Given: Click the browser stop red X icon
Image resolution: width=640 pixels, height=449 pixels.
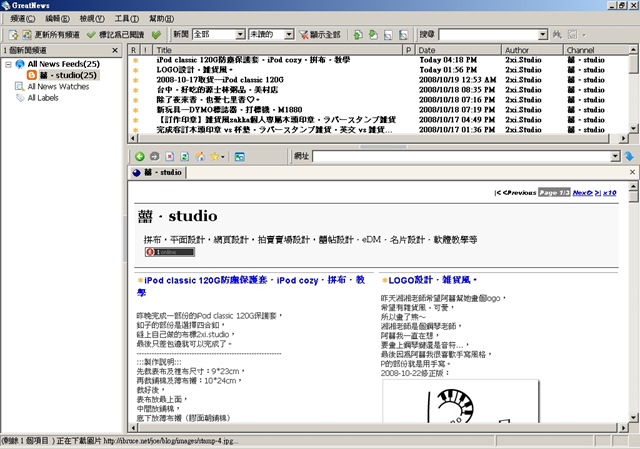Looking at the screenshot, I should pos(170,156).
